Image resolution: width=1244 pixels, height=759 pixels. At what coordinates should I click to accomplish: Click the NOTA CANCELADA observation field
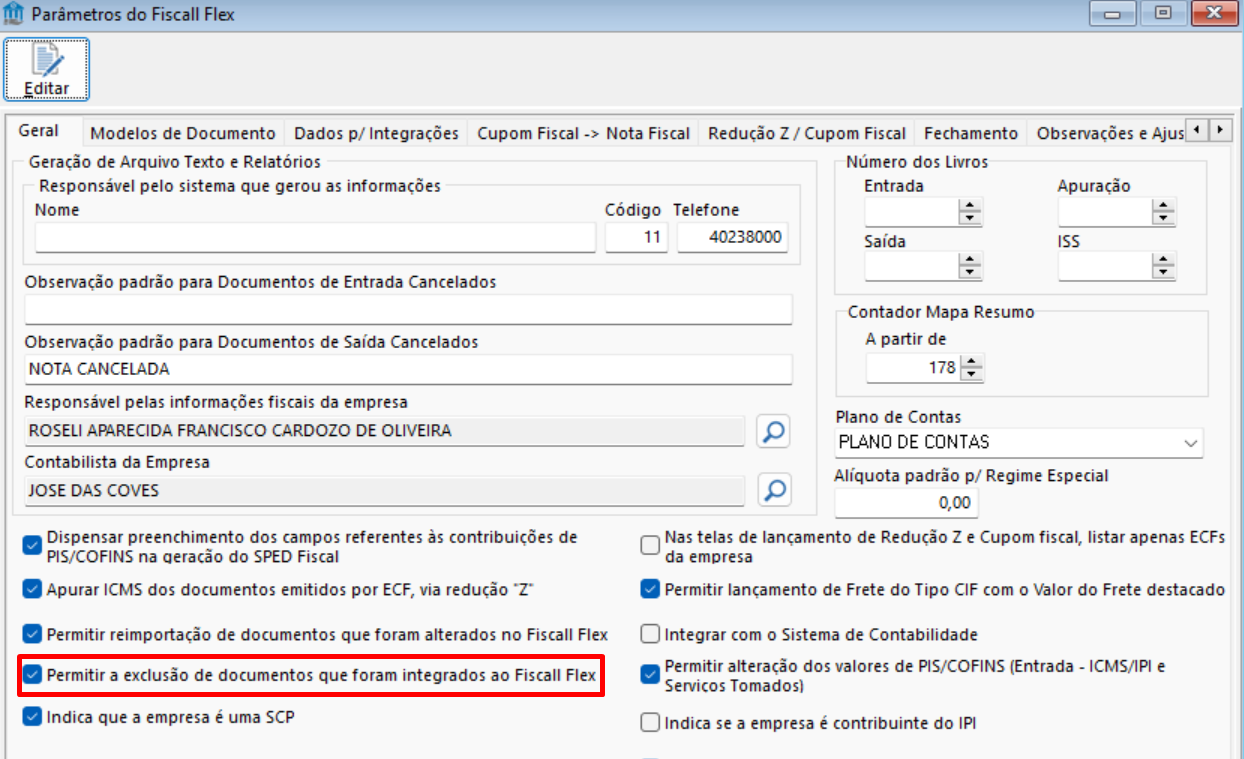coord(409,369)
